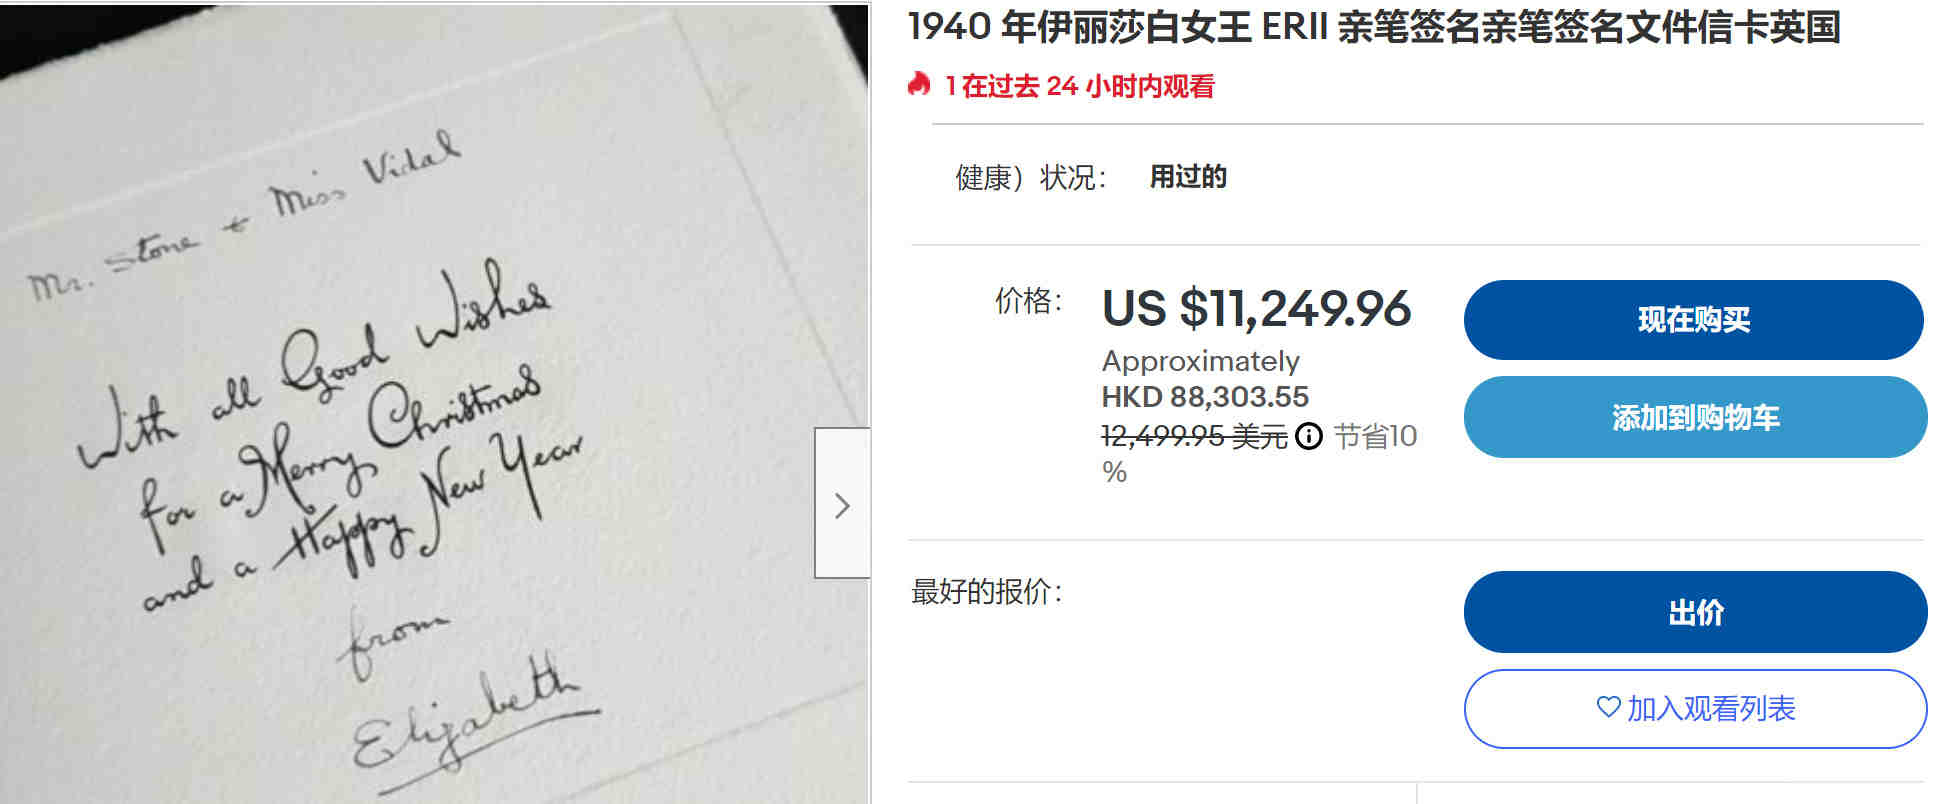The width and height of the screenshot is (1949, 804).
Task: Click the 健康）状况 condition label
Action: coord(1031,177)
